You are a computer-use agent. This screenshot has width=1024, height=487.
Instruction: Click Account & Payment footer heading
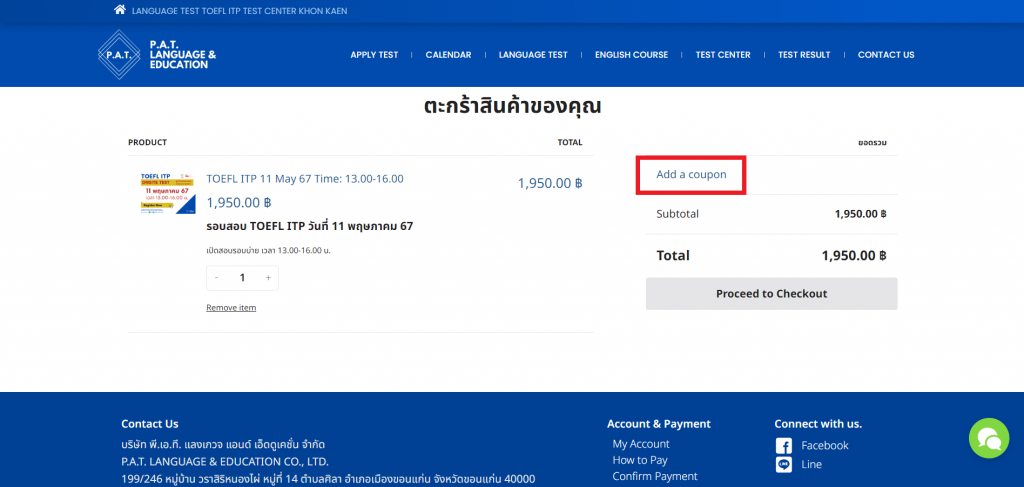click(x=658, y=424)
